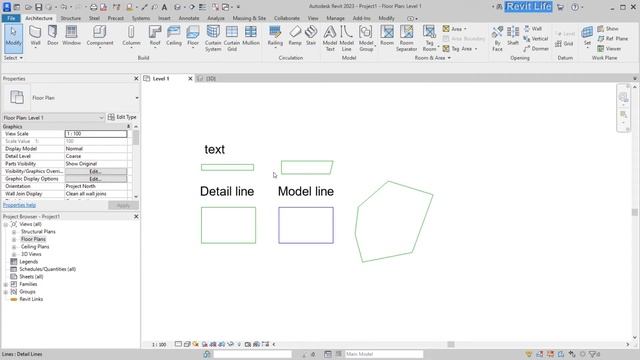Open the Floor Plan type selector dropdown

tap(137, 98)
